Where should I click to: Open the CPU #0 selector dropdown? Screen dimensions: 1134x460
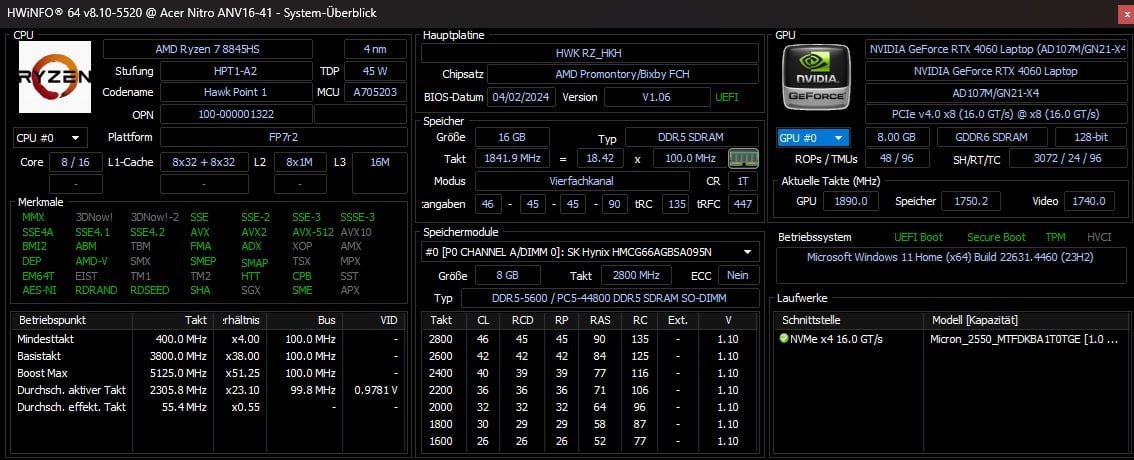[50, 137]
